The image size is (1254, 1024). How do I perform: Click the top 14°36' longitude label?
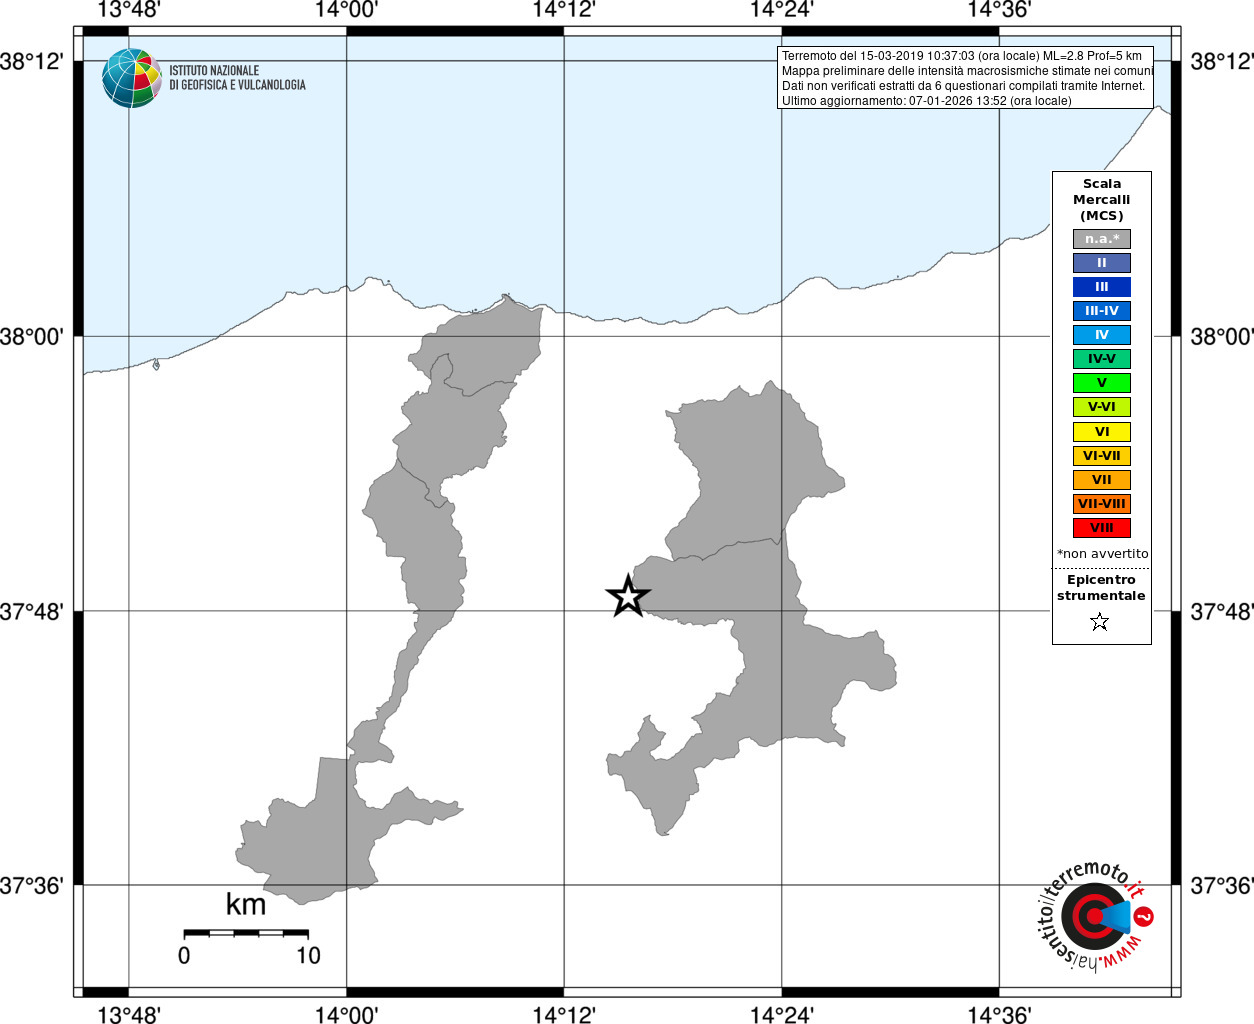click(999, 10)
